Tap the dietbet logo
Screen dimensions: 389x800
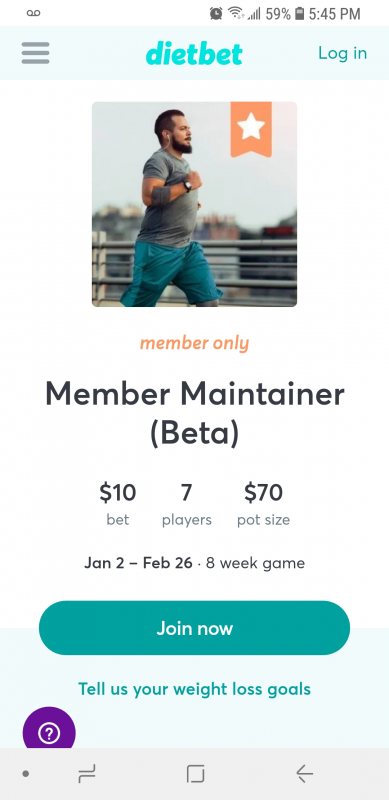(194, 54)
